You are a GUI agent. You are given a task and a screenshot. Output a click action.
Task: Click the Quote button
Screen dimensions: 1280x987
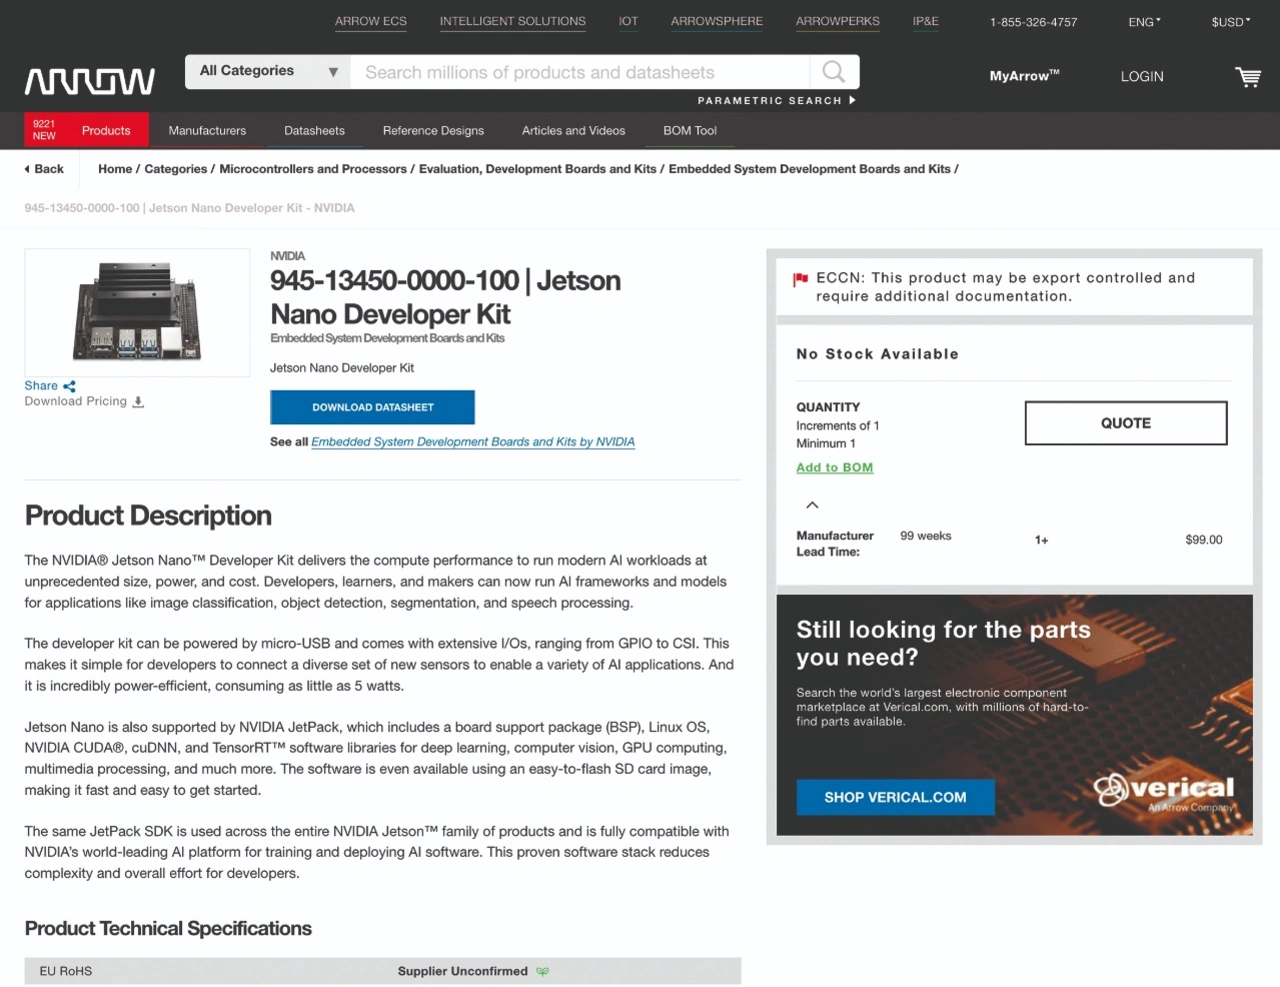pos(1125,423)
